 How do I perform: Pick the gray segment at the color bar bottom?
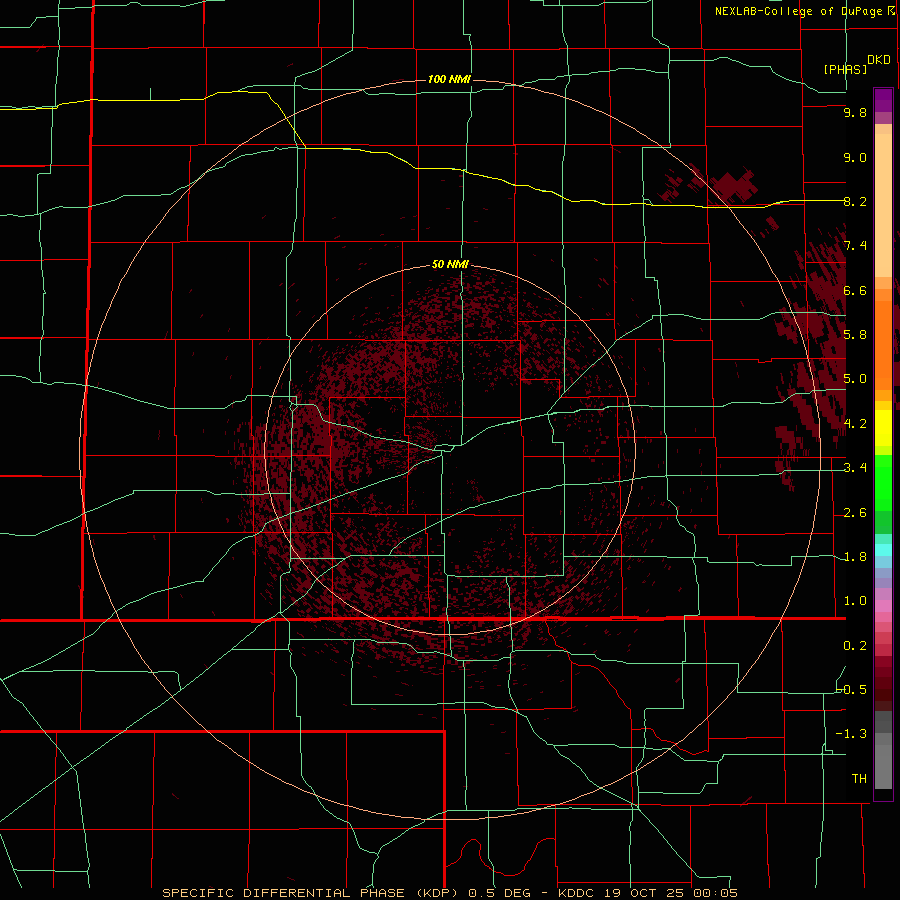click(x=883, y=766)
